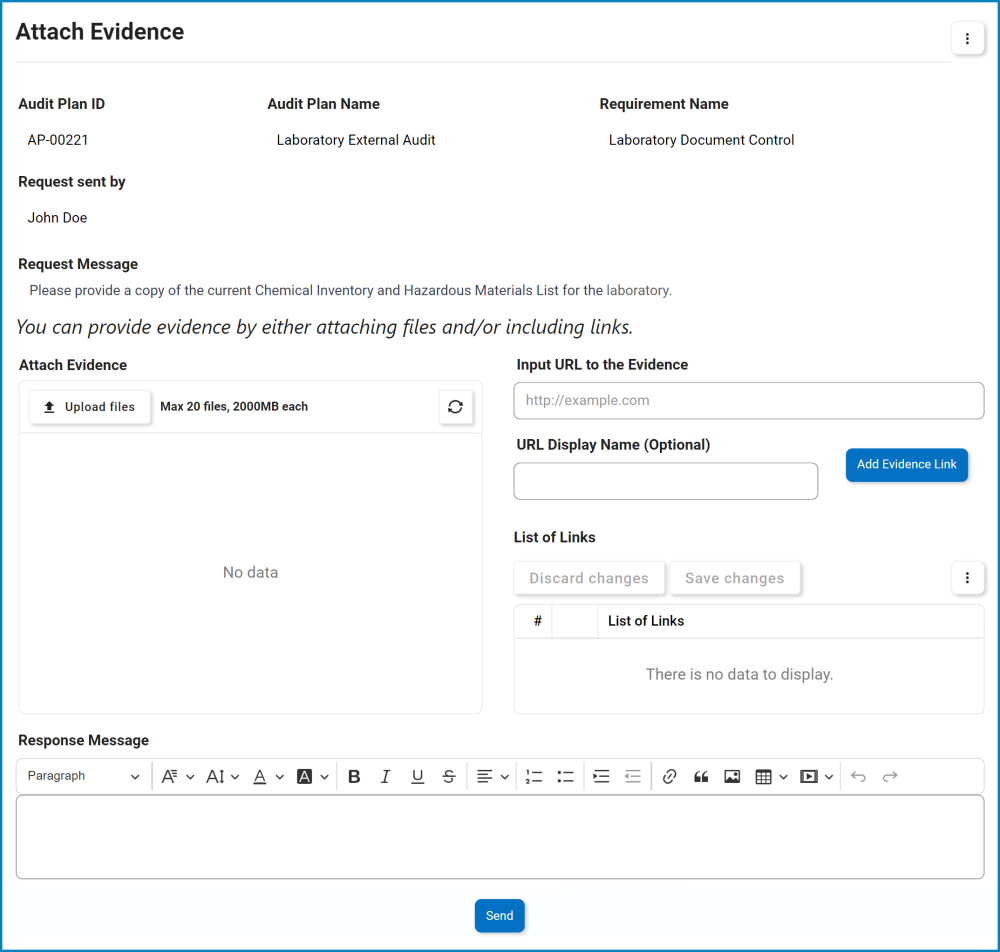Open the insert table dropdown
Screen dimensions: 1000x952
[x=772, y=777]
